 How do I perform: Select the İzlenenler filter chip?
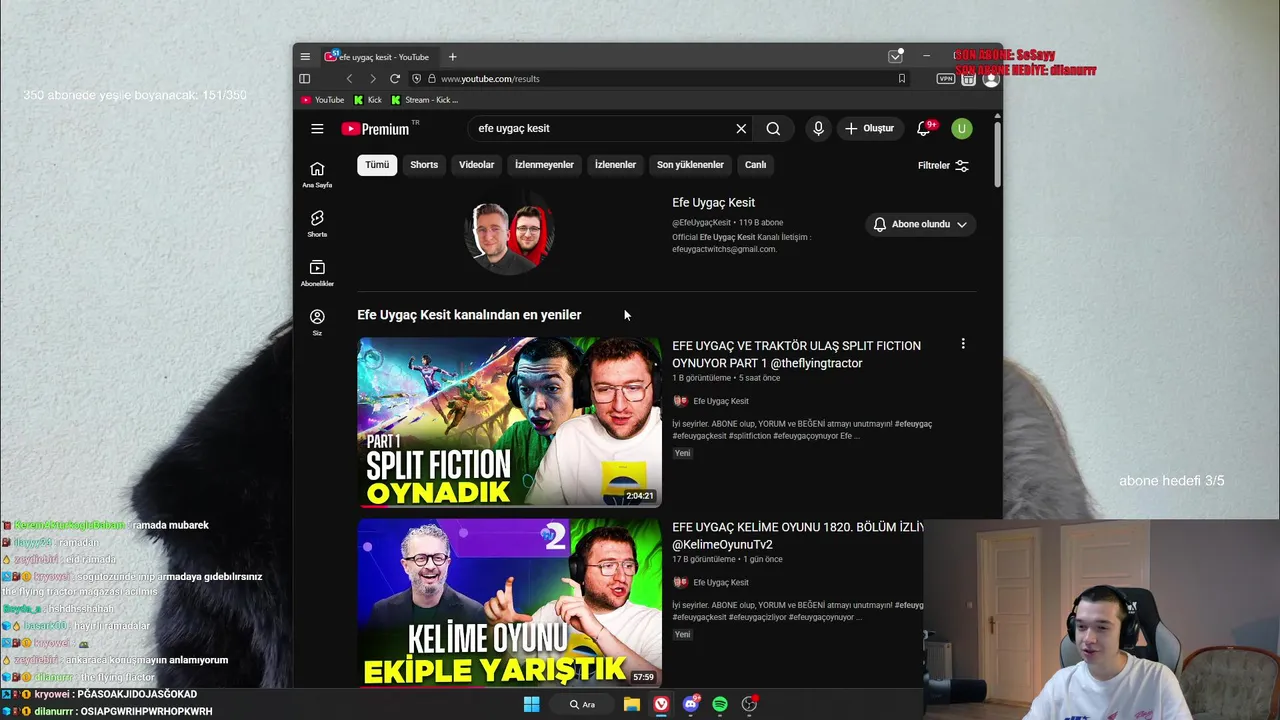click(x=615, y=165)
